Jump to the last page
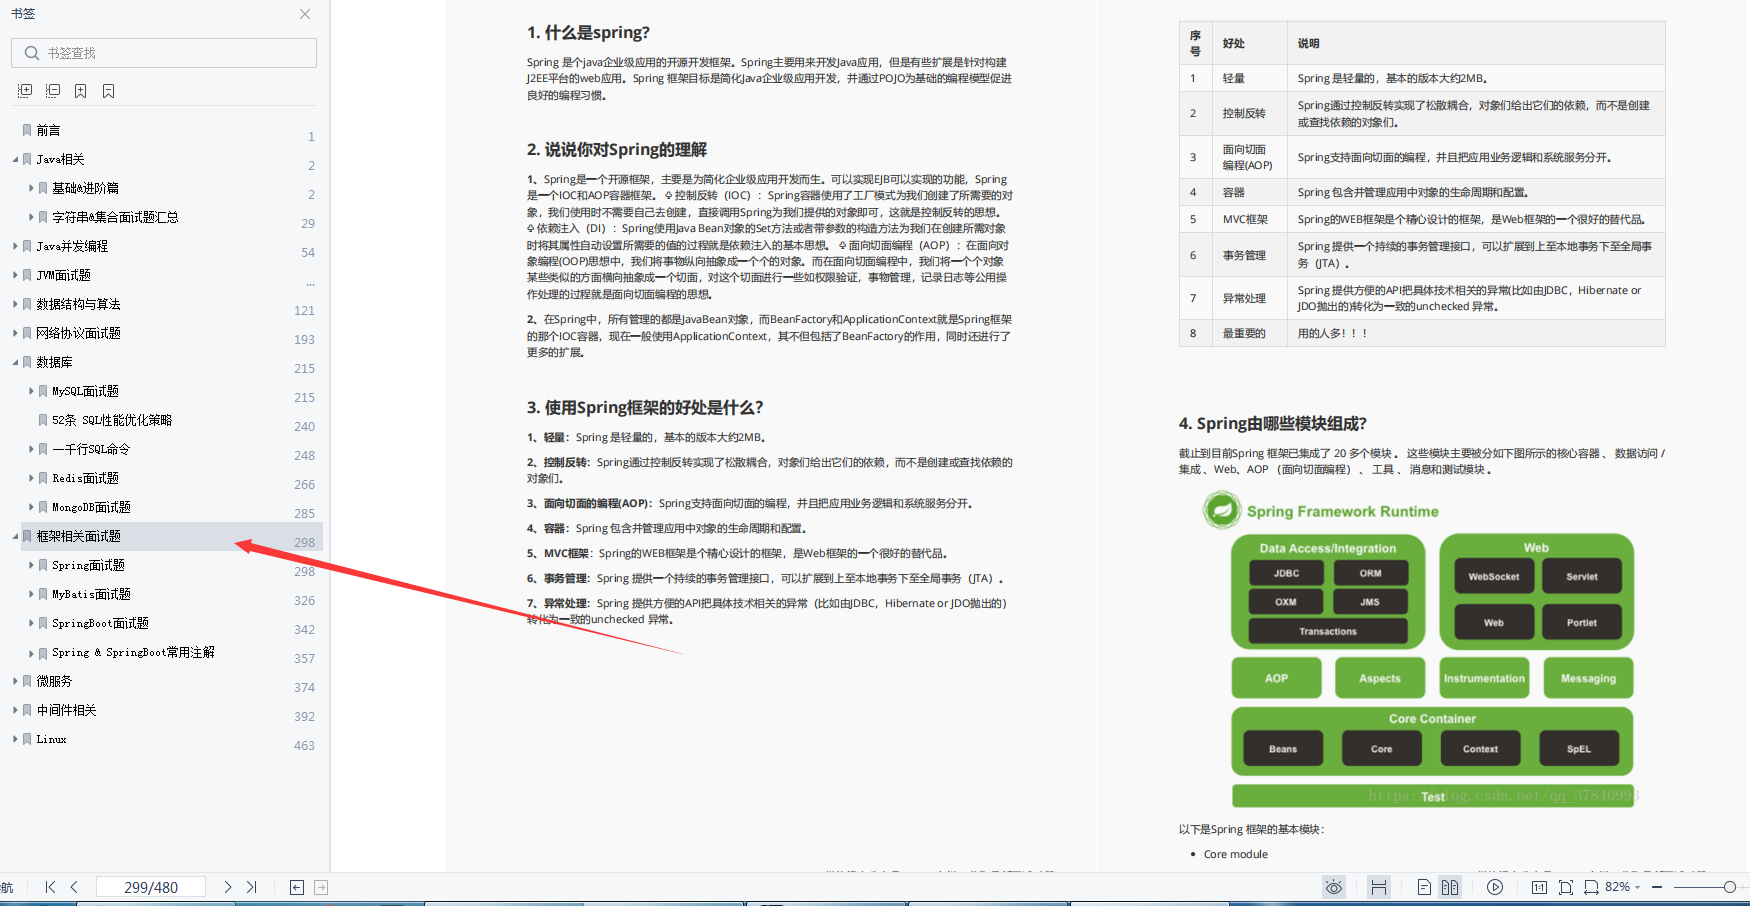Viewport: 1750px width, 906px height. tap(252, 887)
